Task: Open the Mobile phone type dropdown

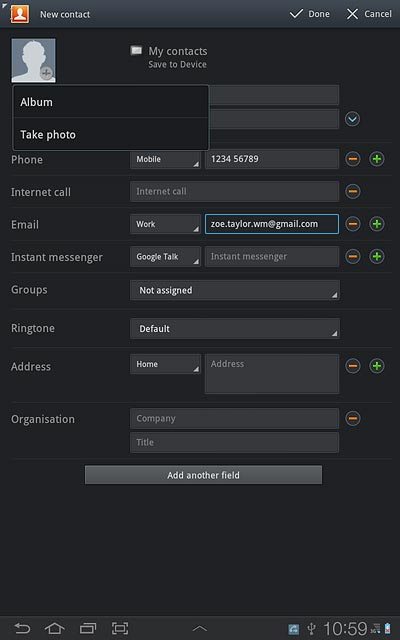Action: [165, 159]
